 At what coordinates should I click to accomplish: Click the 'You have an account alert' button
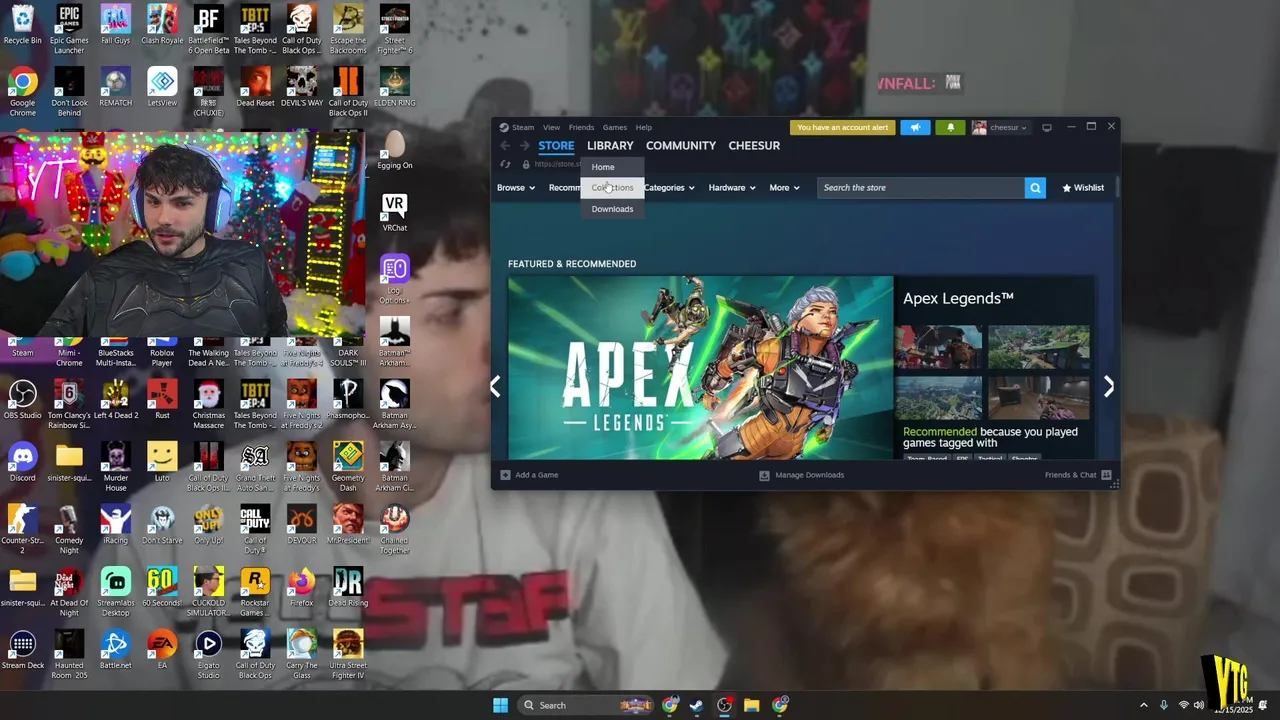(x=843, y=127)
